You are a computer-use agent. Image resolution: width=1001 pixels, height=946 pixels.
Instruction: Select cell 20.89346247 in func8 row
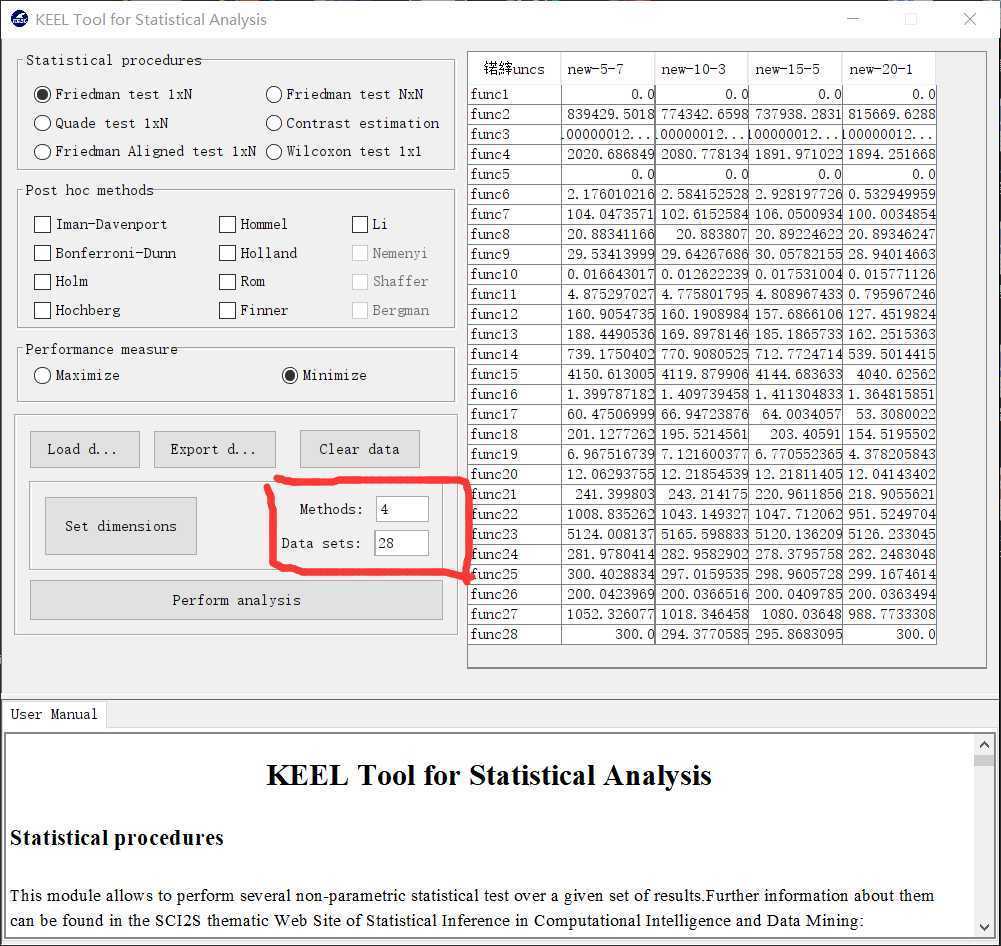(x=890, y=234)
